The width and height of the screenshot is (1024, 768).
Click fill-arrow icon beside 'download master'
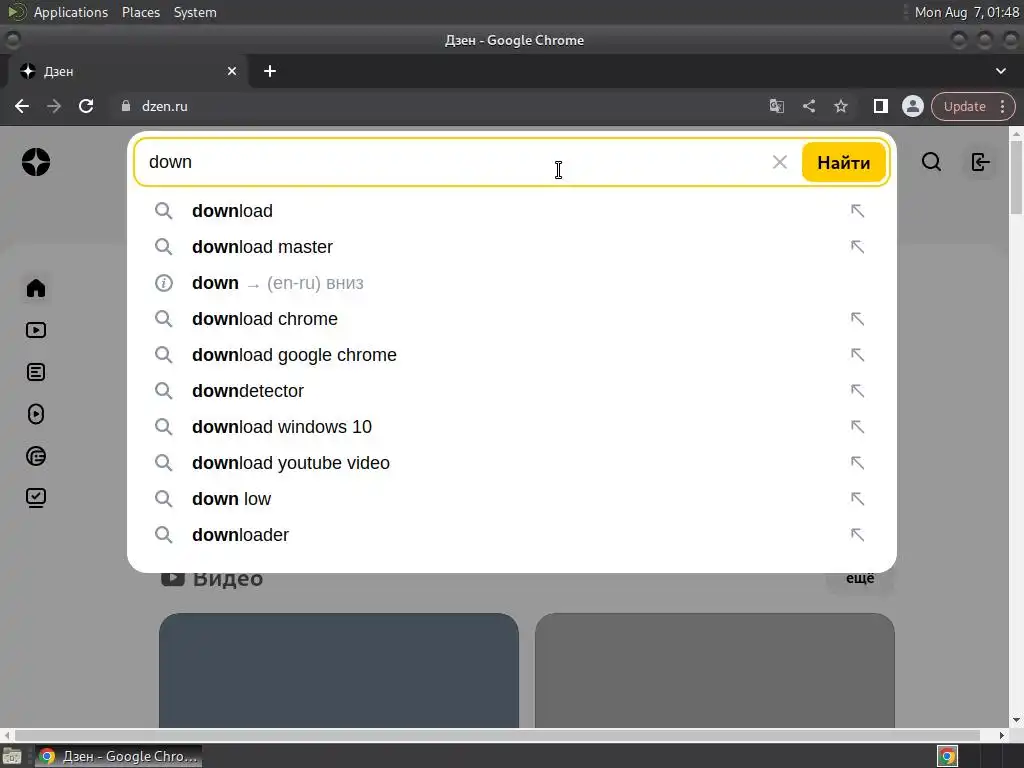[x=857, y=247]
